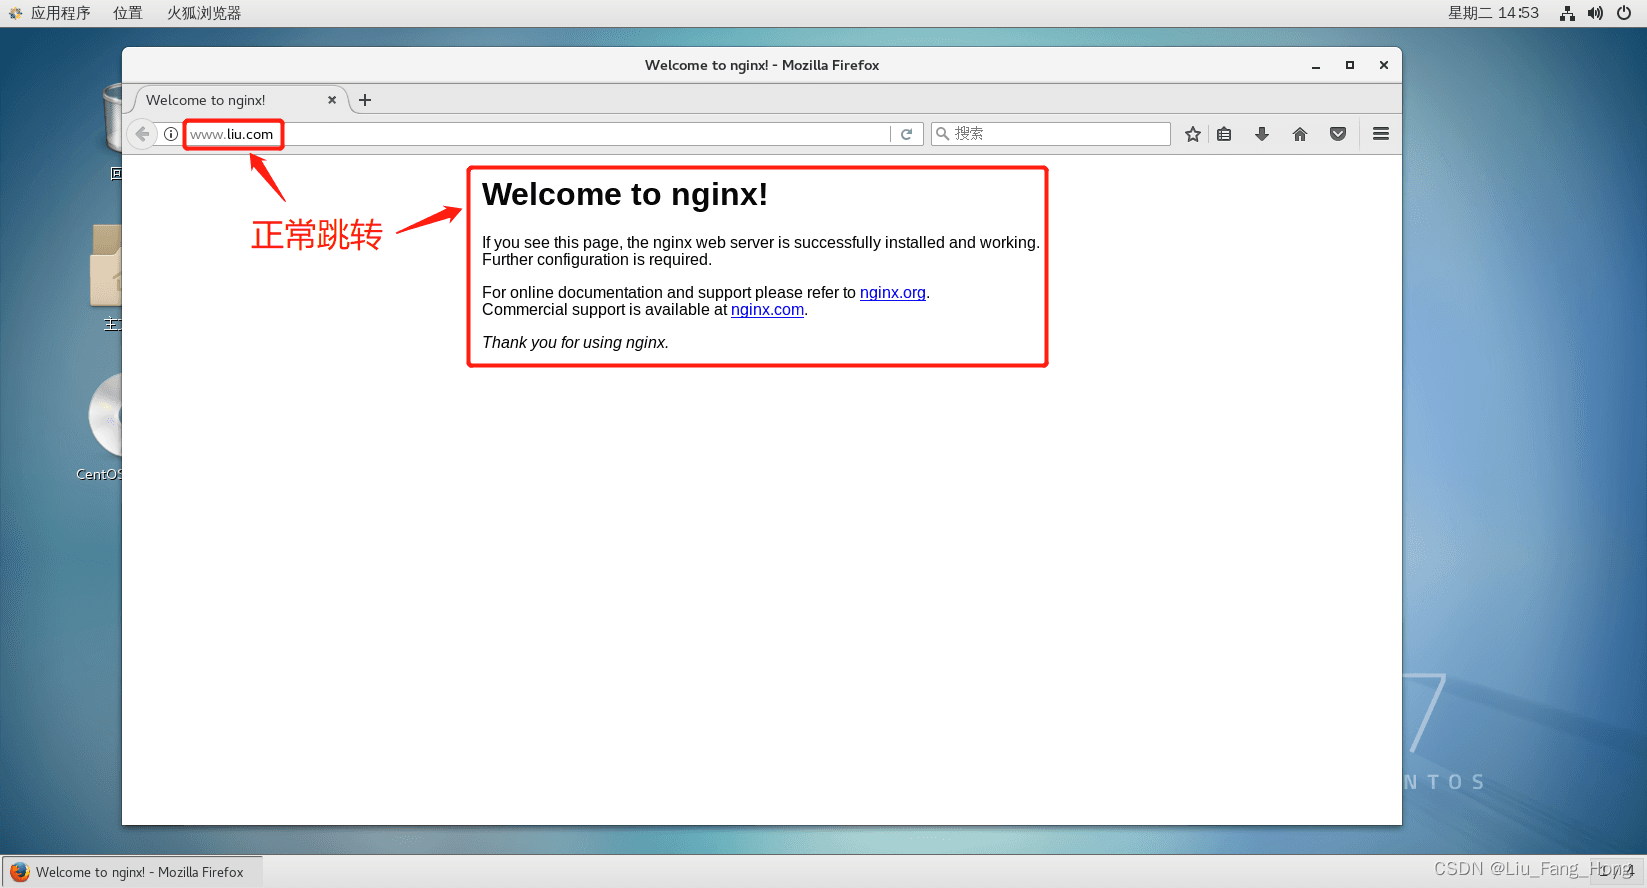This screenshot has width=1647, height=888.
Task: Open the volume speaker icon
Action: [1595, 13]
